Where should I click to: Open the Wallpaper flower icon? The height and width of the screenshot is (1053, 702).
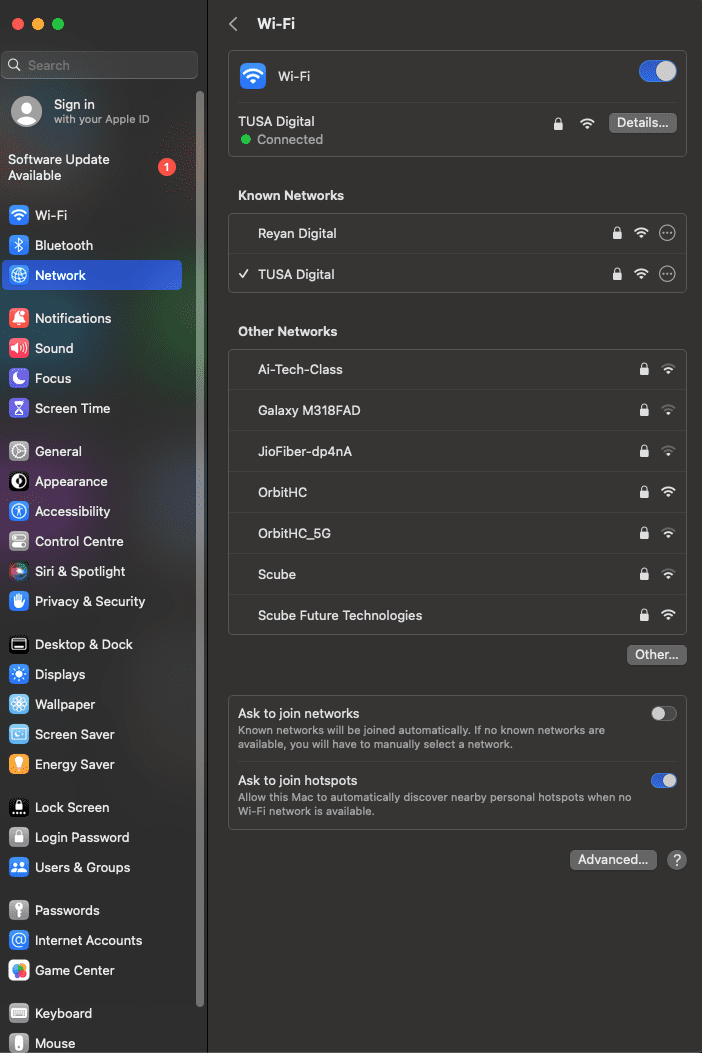[x=19, y=704]
